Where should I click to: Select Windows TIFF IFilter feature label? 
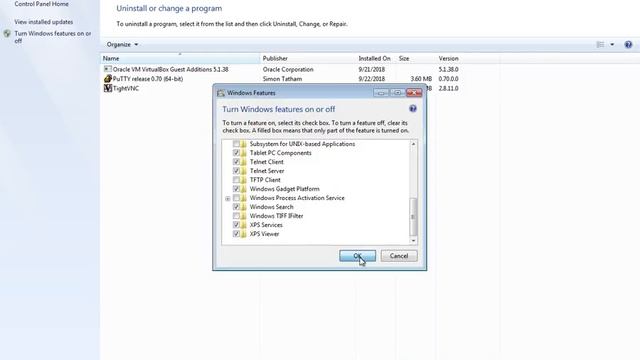click(276, 216)
